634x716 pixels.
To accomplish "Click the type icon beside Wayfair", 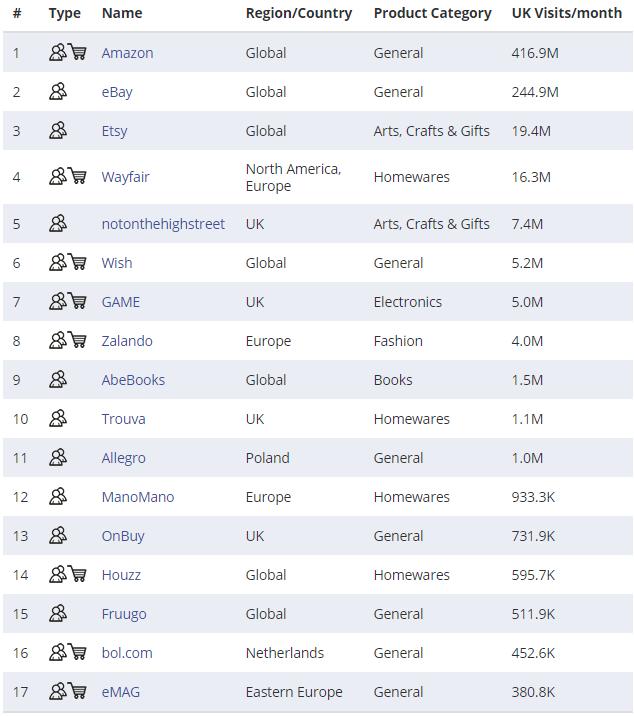I will [67, 177].
